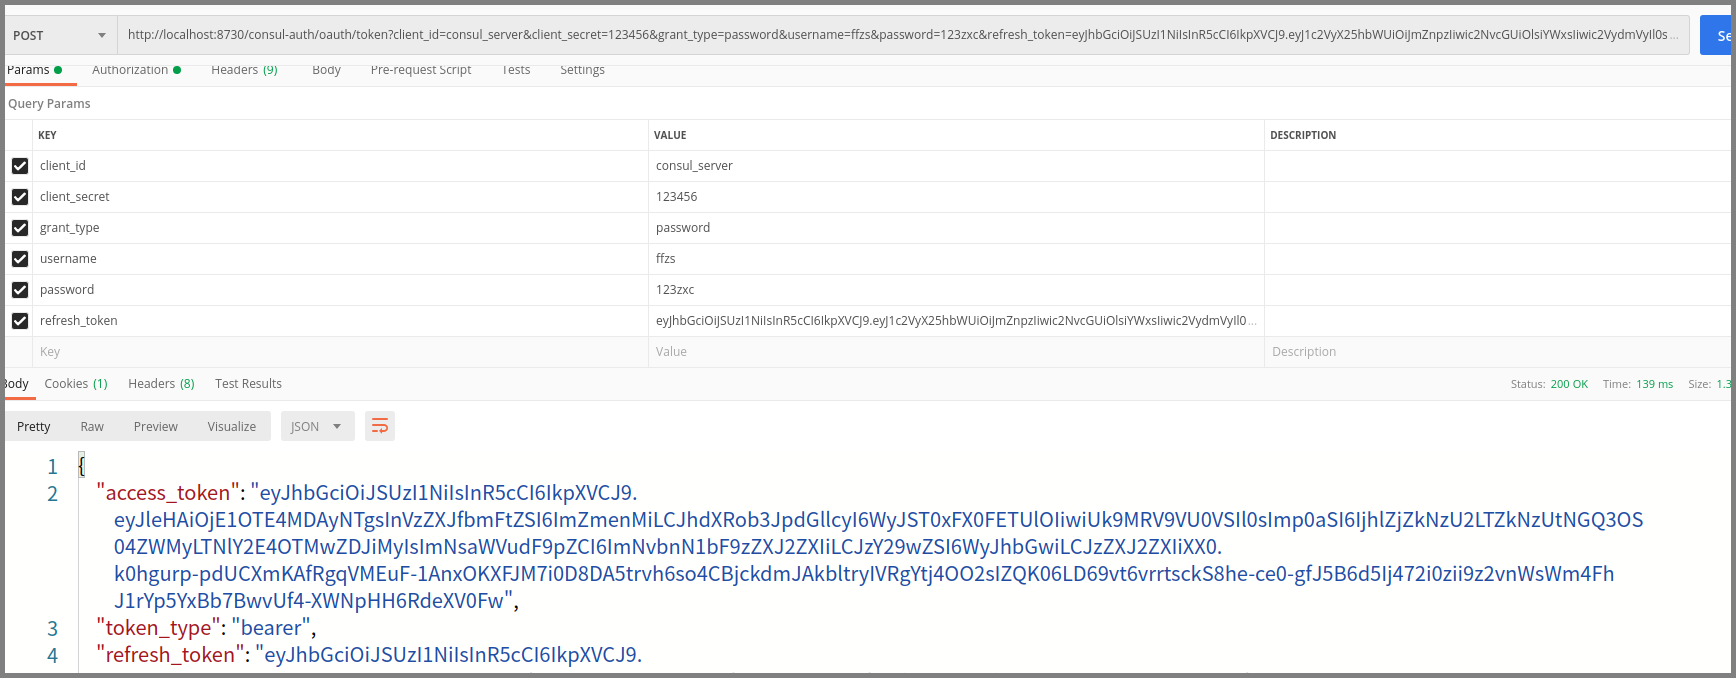Uncheck the client_secret parameter checkbox

click(x=20, y=197)
